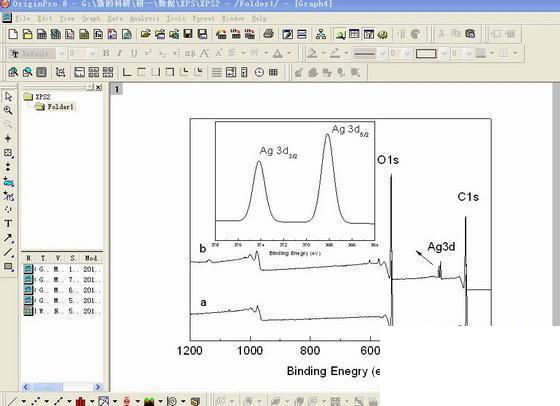Open the Line+Symbol plot dropdown arrow
This screenshot has width=560, height=406.
point(69,402)
